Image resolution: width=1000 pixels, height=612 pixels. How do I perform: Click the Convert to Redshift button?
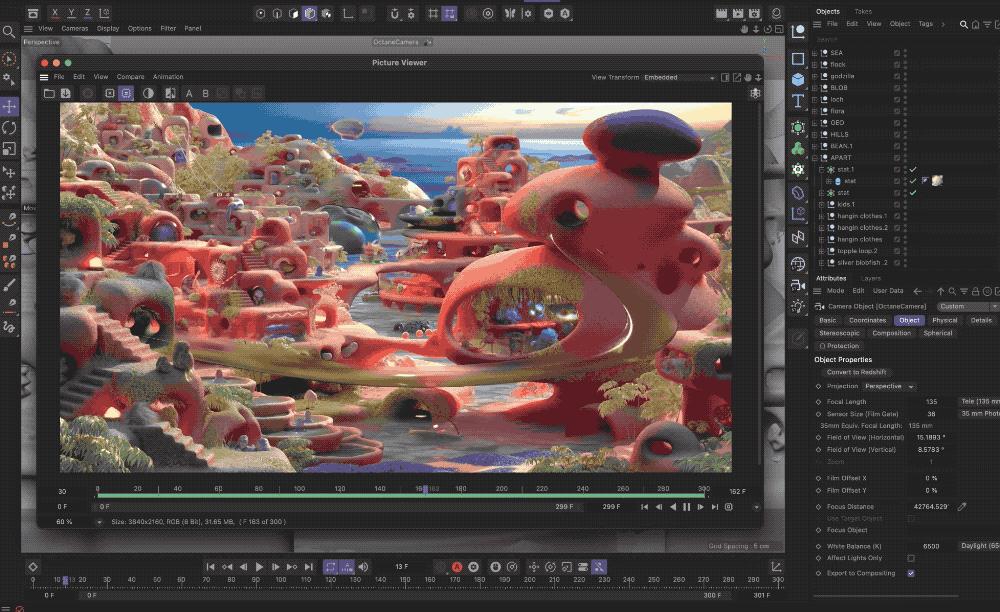coord(855,372)
